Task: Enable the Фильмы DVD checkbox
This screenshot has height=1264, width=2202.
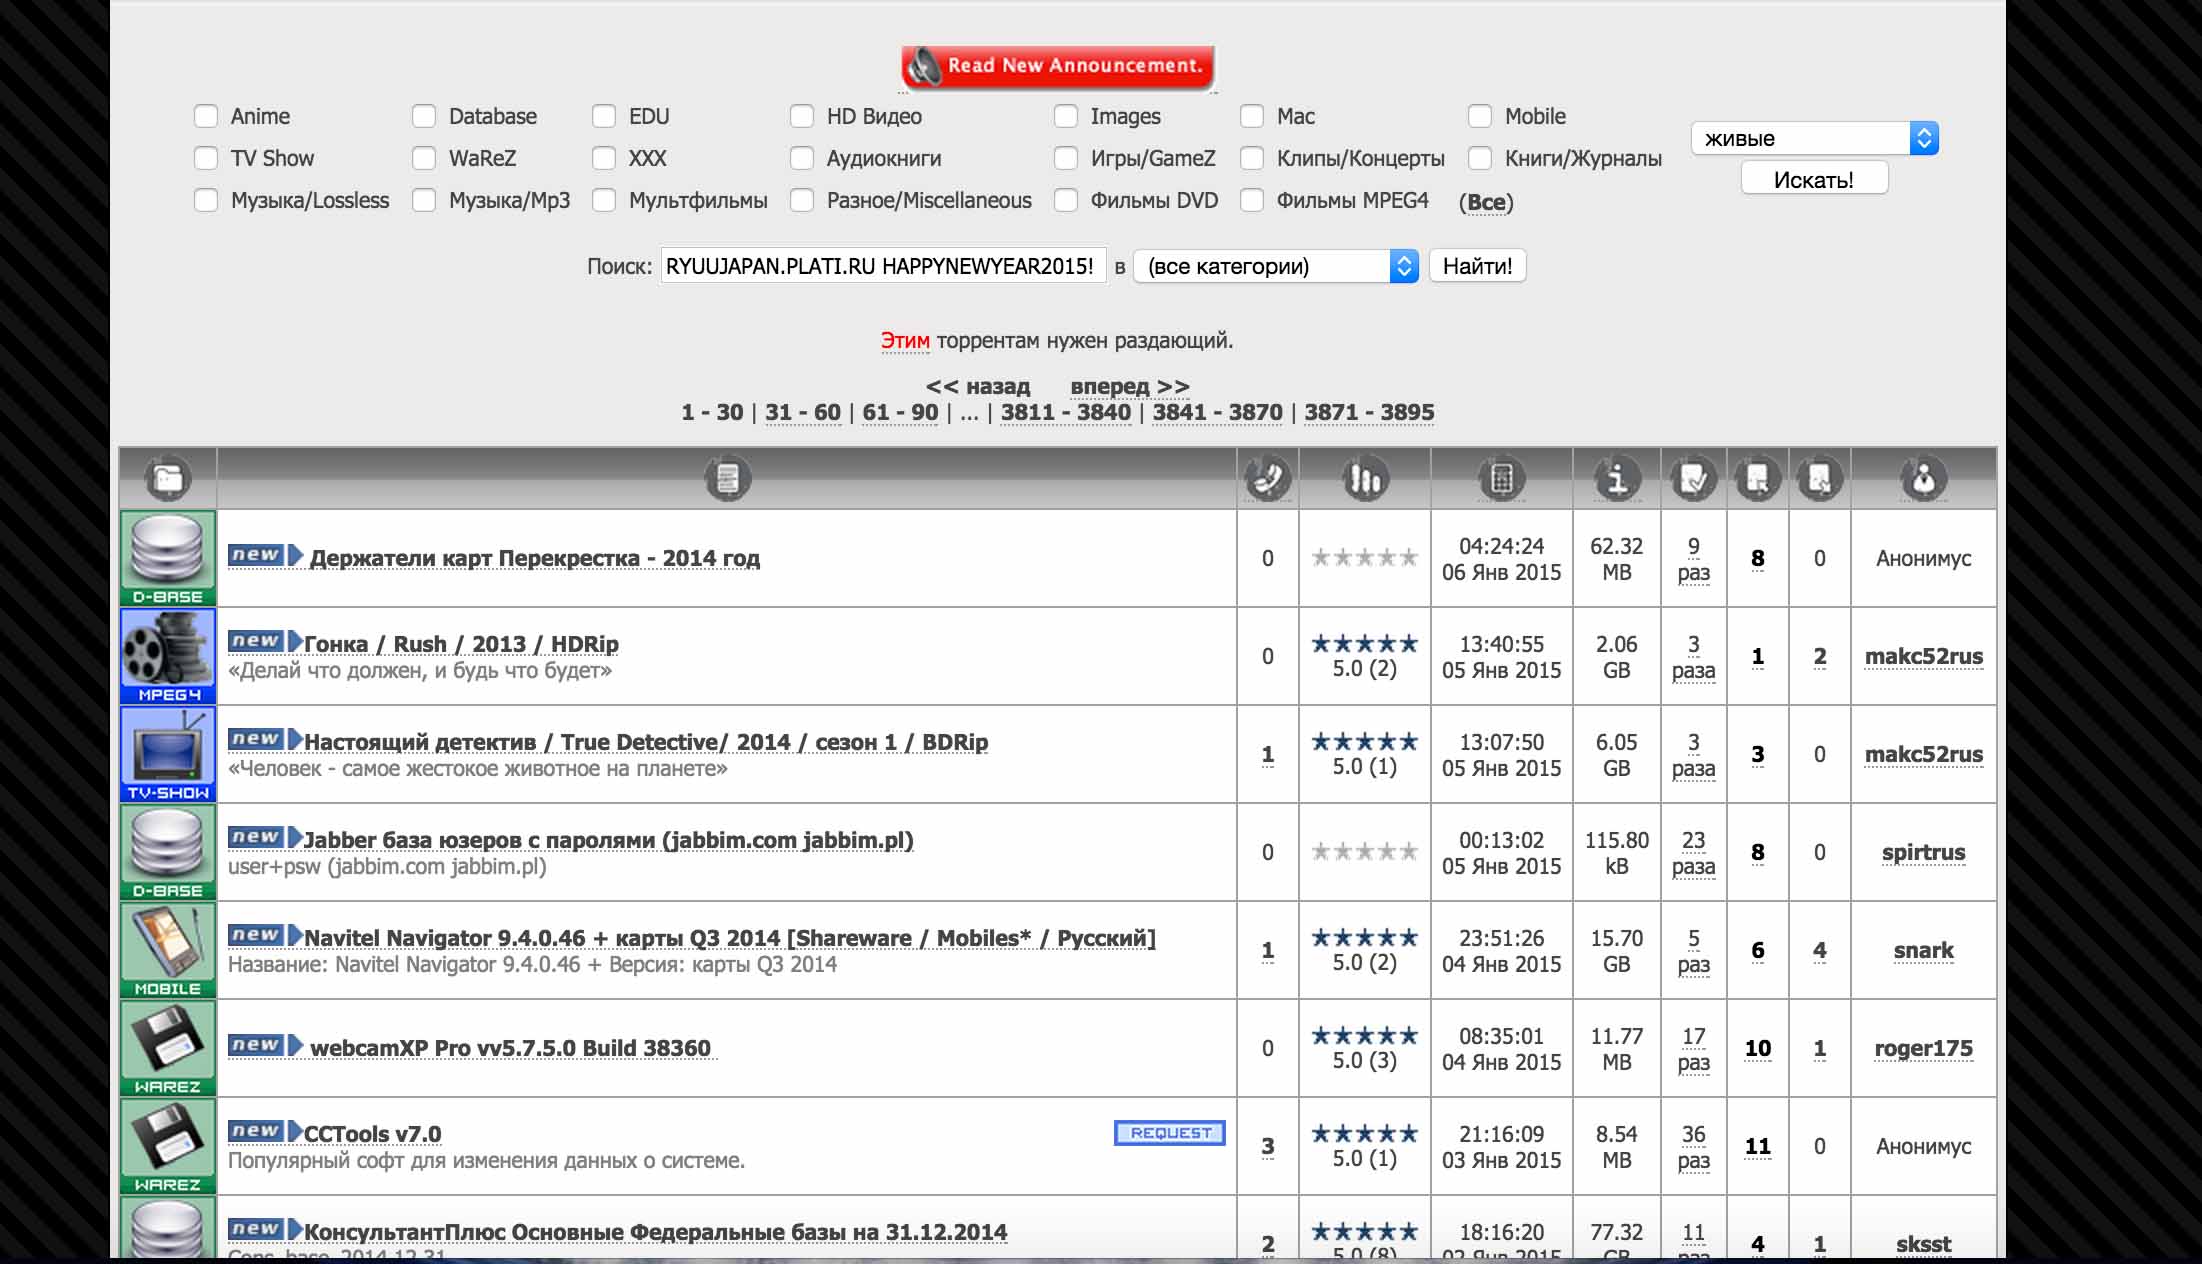Action: pos(1063,200)
